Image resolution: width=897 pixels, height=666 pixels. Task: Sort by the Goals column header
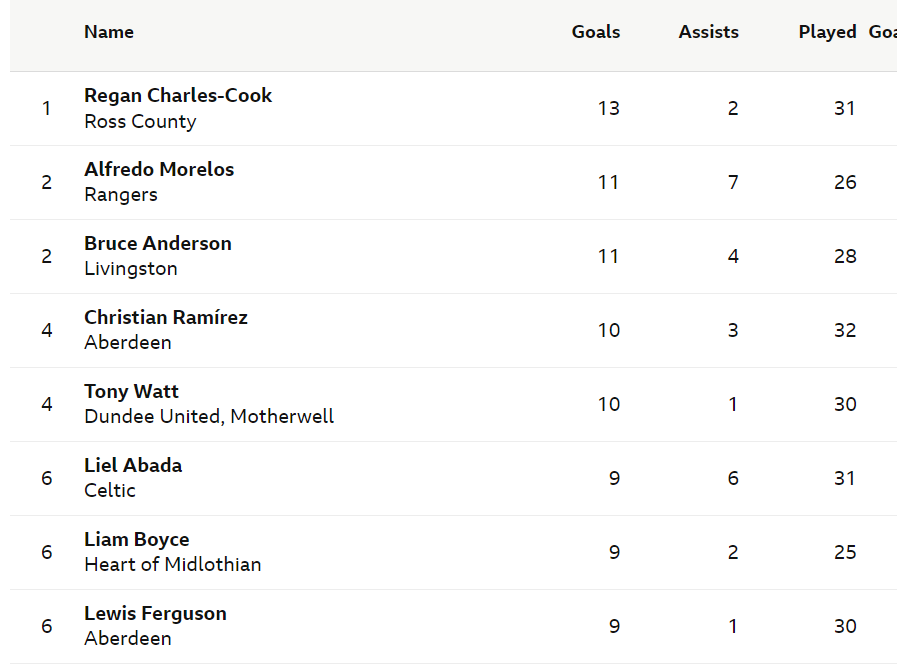tap(596, 32)
